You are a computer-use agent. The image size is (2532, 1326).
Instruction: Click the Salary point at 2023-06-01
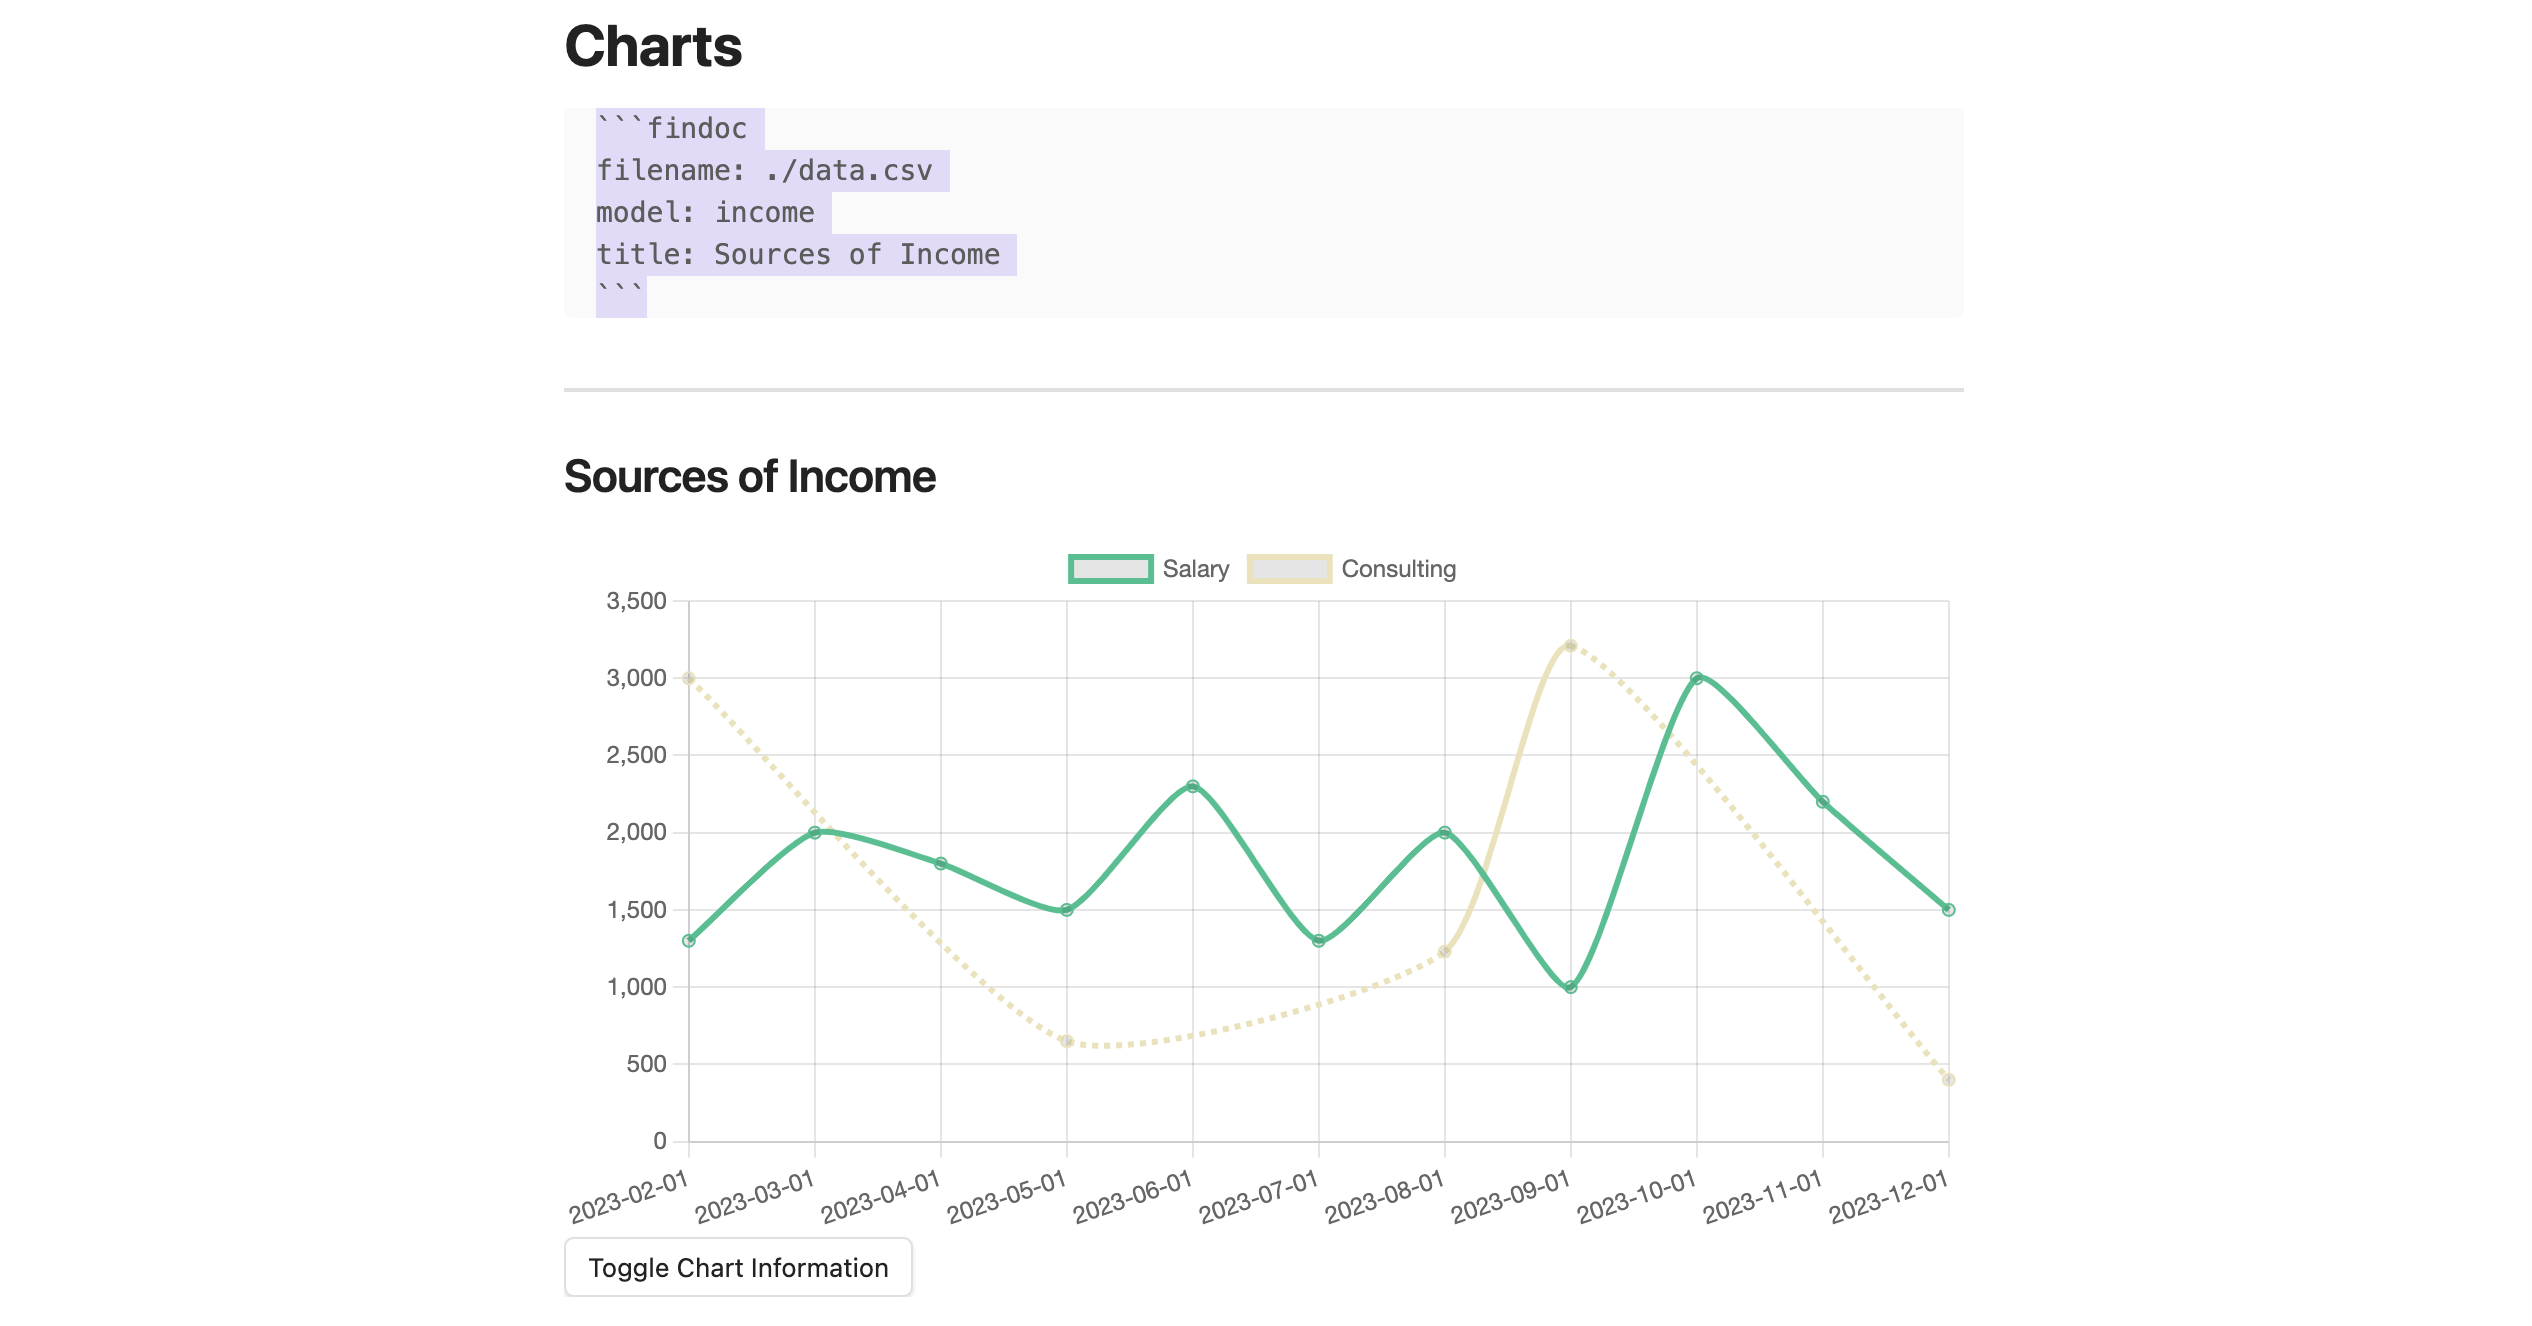1192,786
